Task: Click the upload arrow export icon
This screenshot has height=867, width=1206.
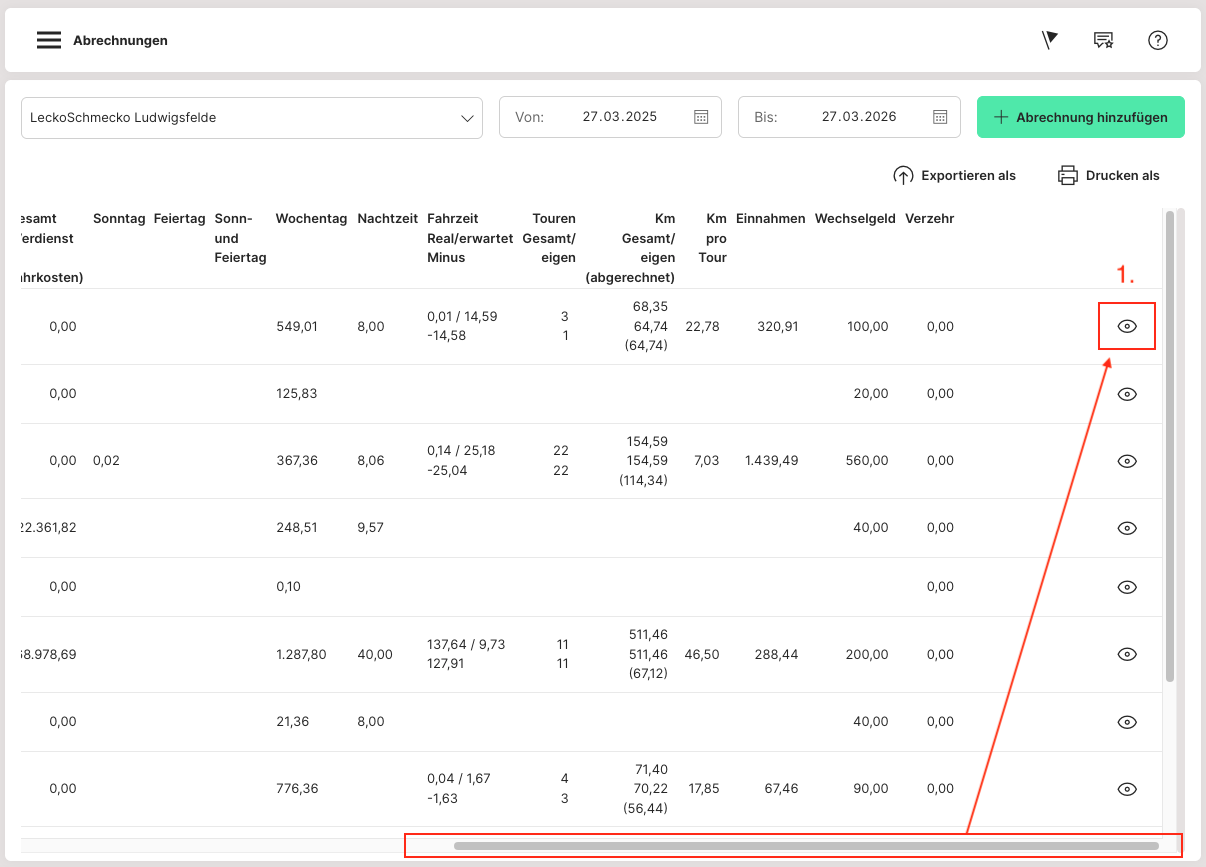Action: coord(903,176)
